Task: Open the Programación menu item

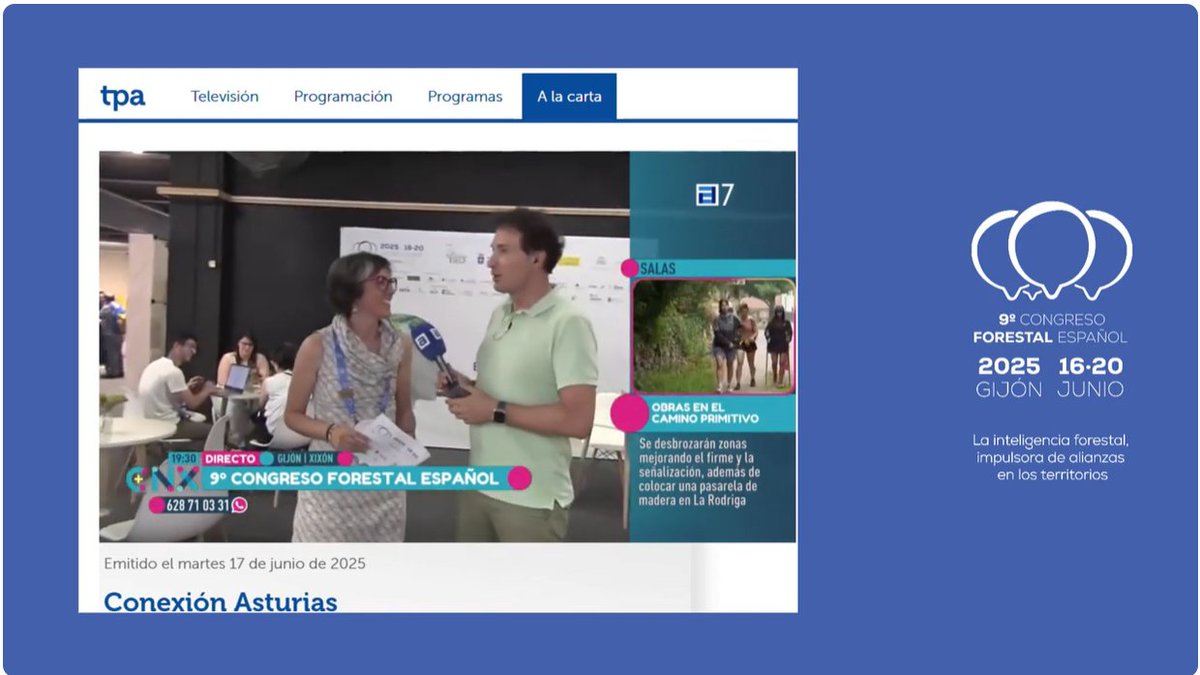Action: point(343,97)
